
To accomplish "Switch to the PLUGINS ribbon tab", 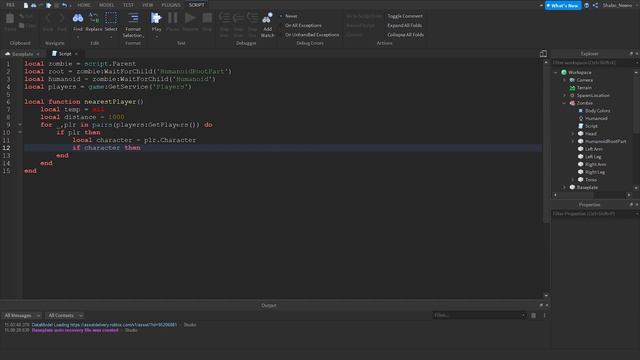I will tap(171, 5).
